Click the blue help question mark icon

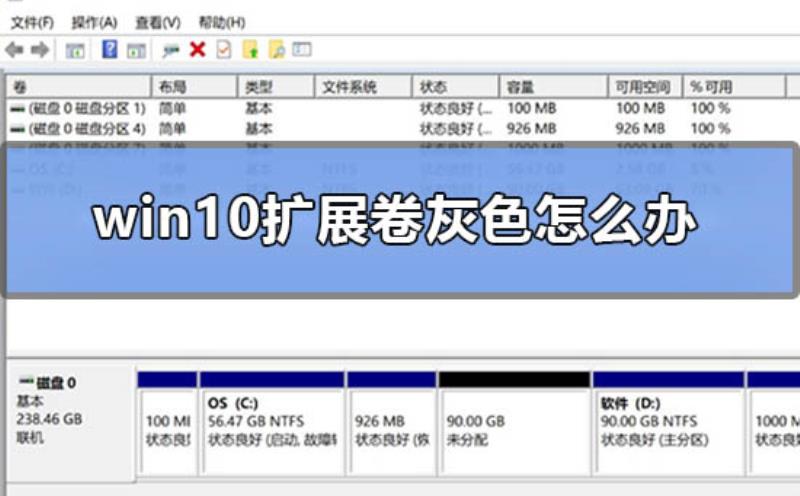point(109,49)
